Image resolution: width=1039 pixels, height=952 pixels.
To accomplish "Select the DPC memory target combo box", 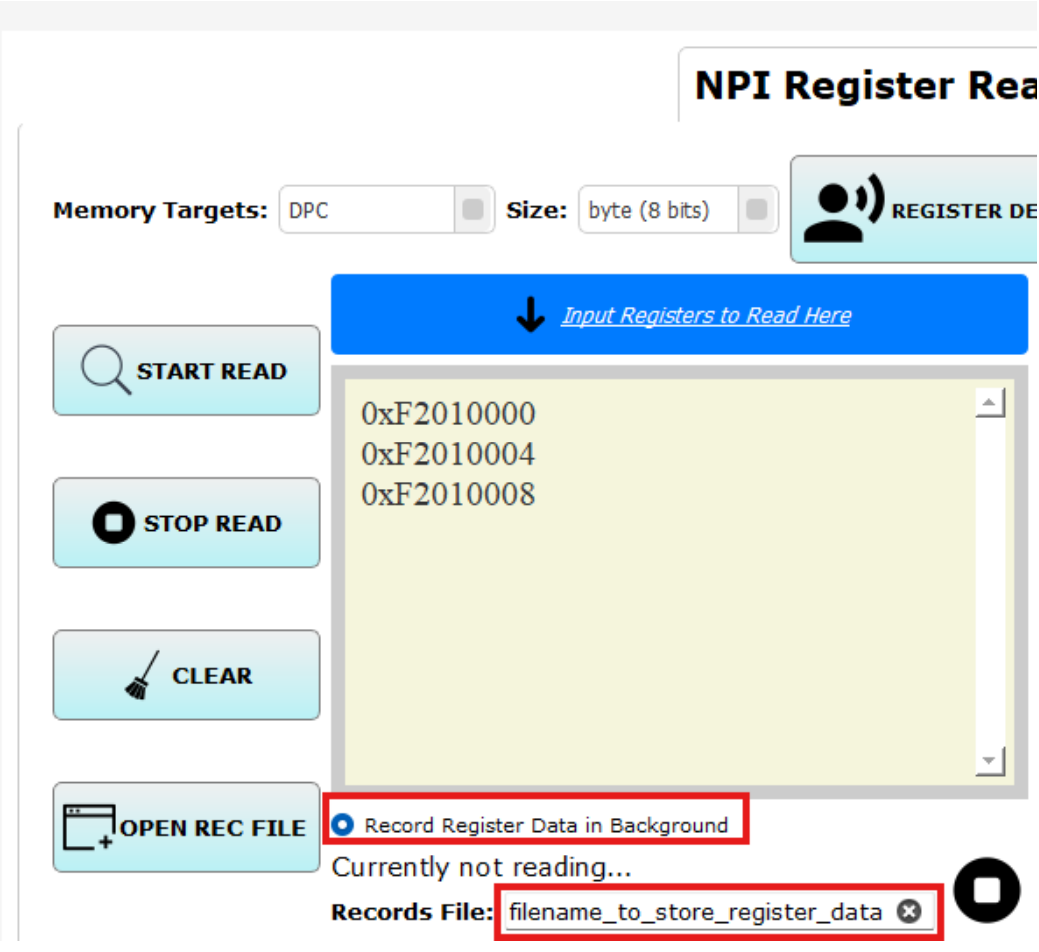I will [386, 210].
